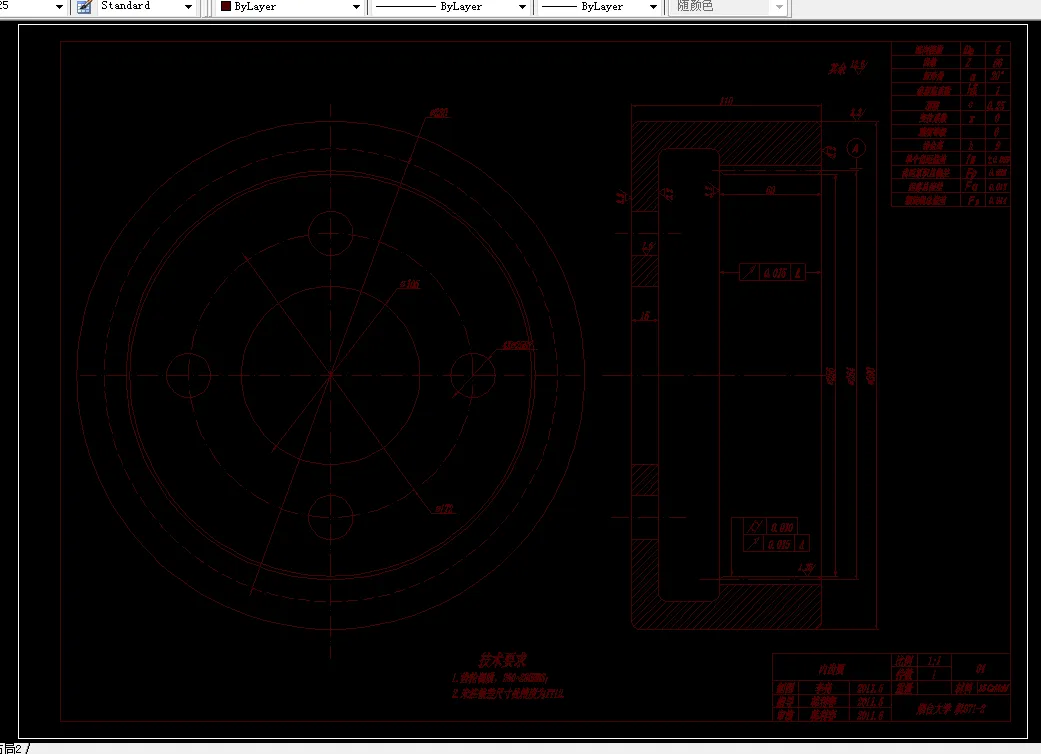The height and width of the screenshot is (754, 1041).
Task: Click the 内齿圈 title block cell
Action: (x=831, y=669)
